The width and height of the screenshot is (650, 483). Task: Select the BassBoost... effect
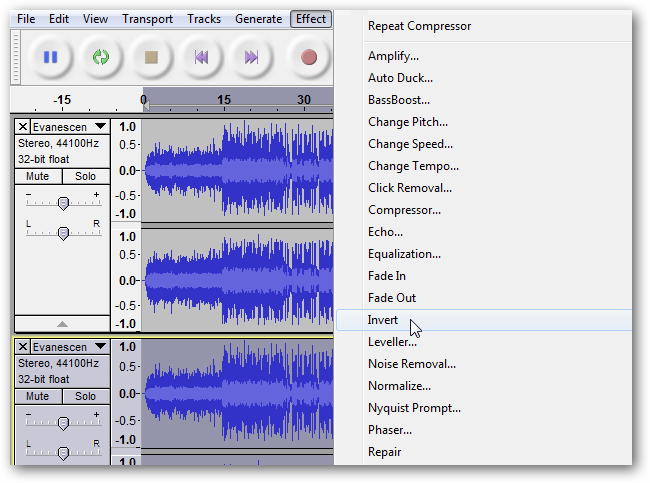coord(484,100)
